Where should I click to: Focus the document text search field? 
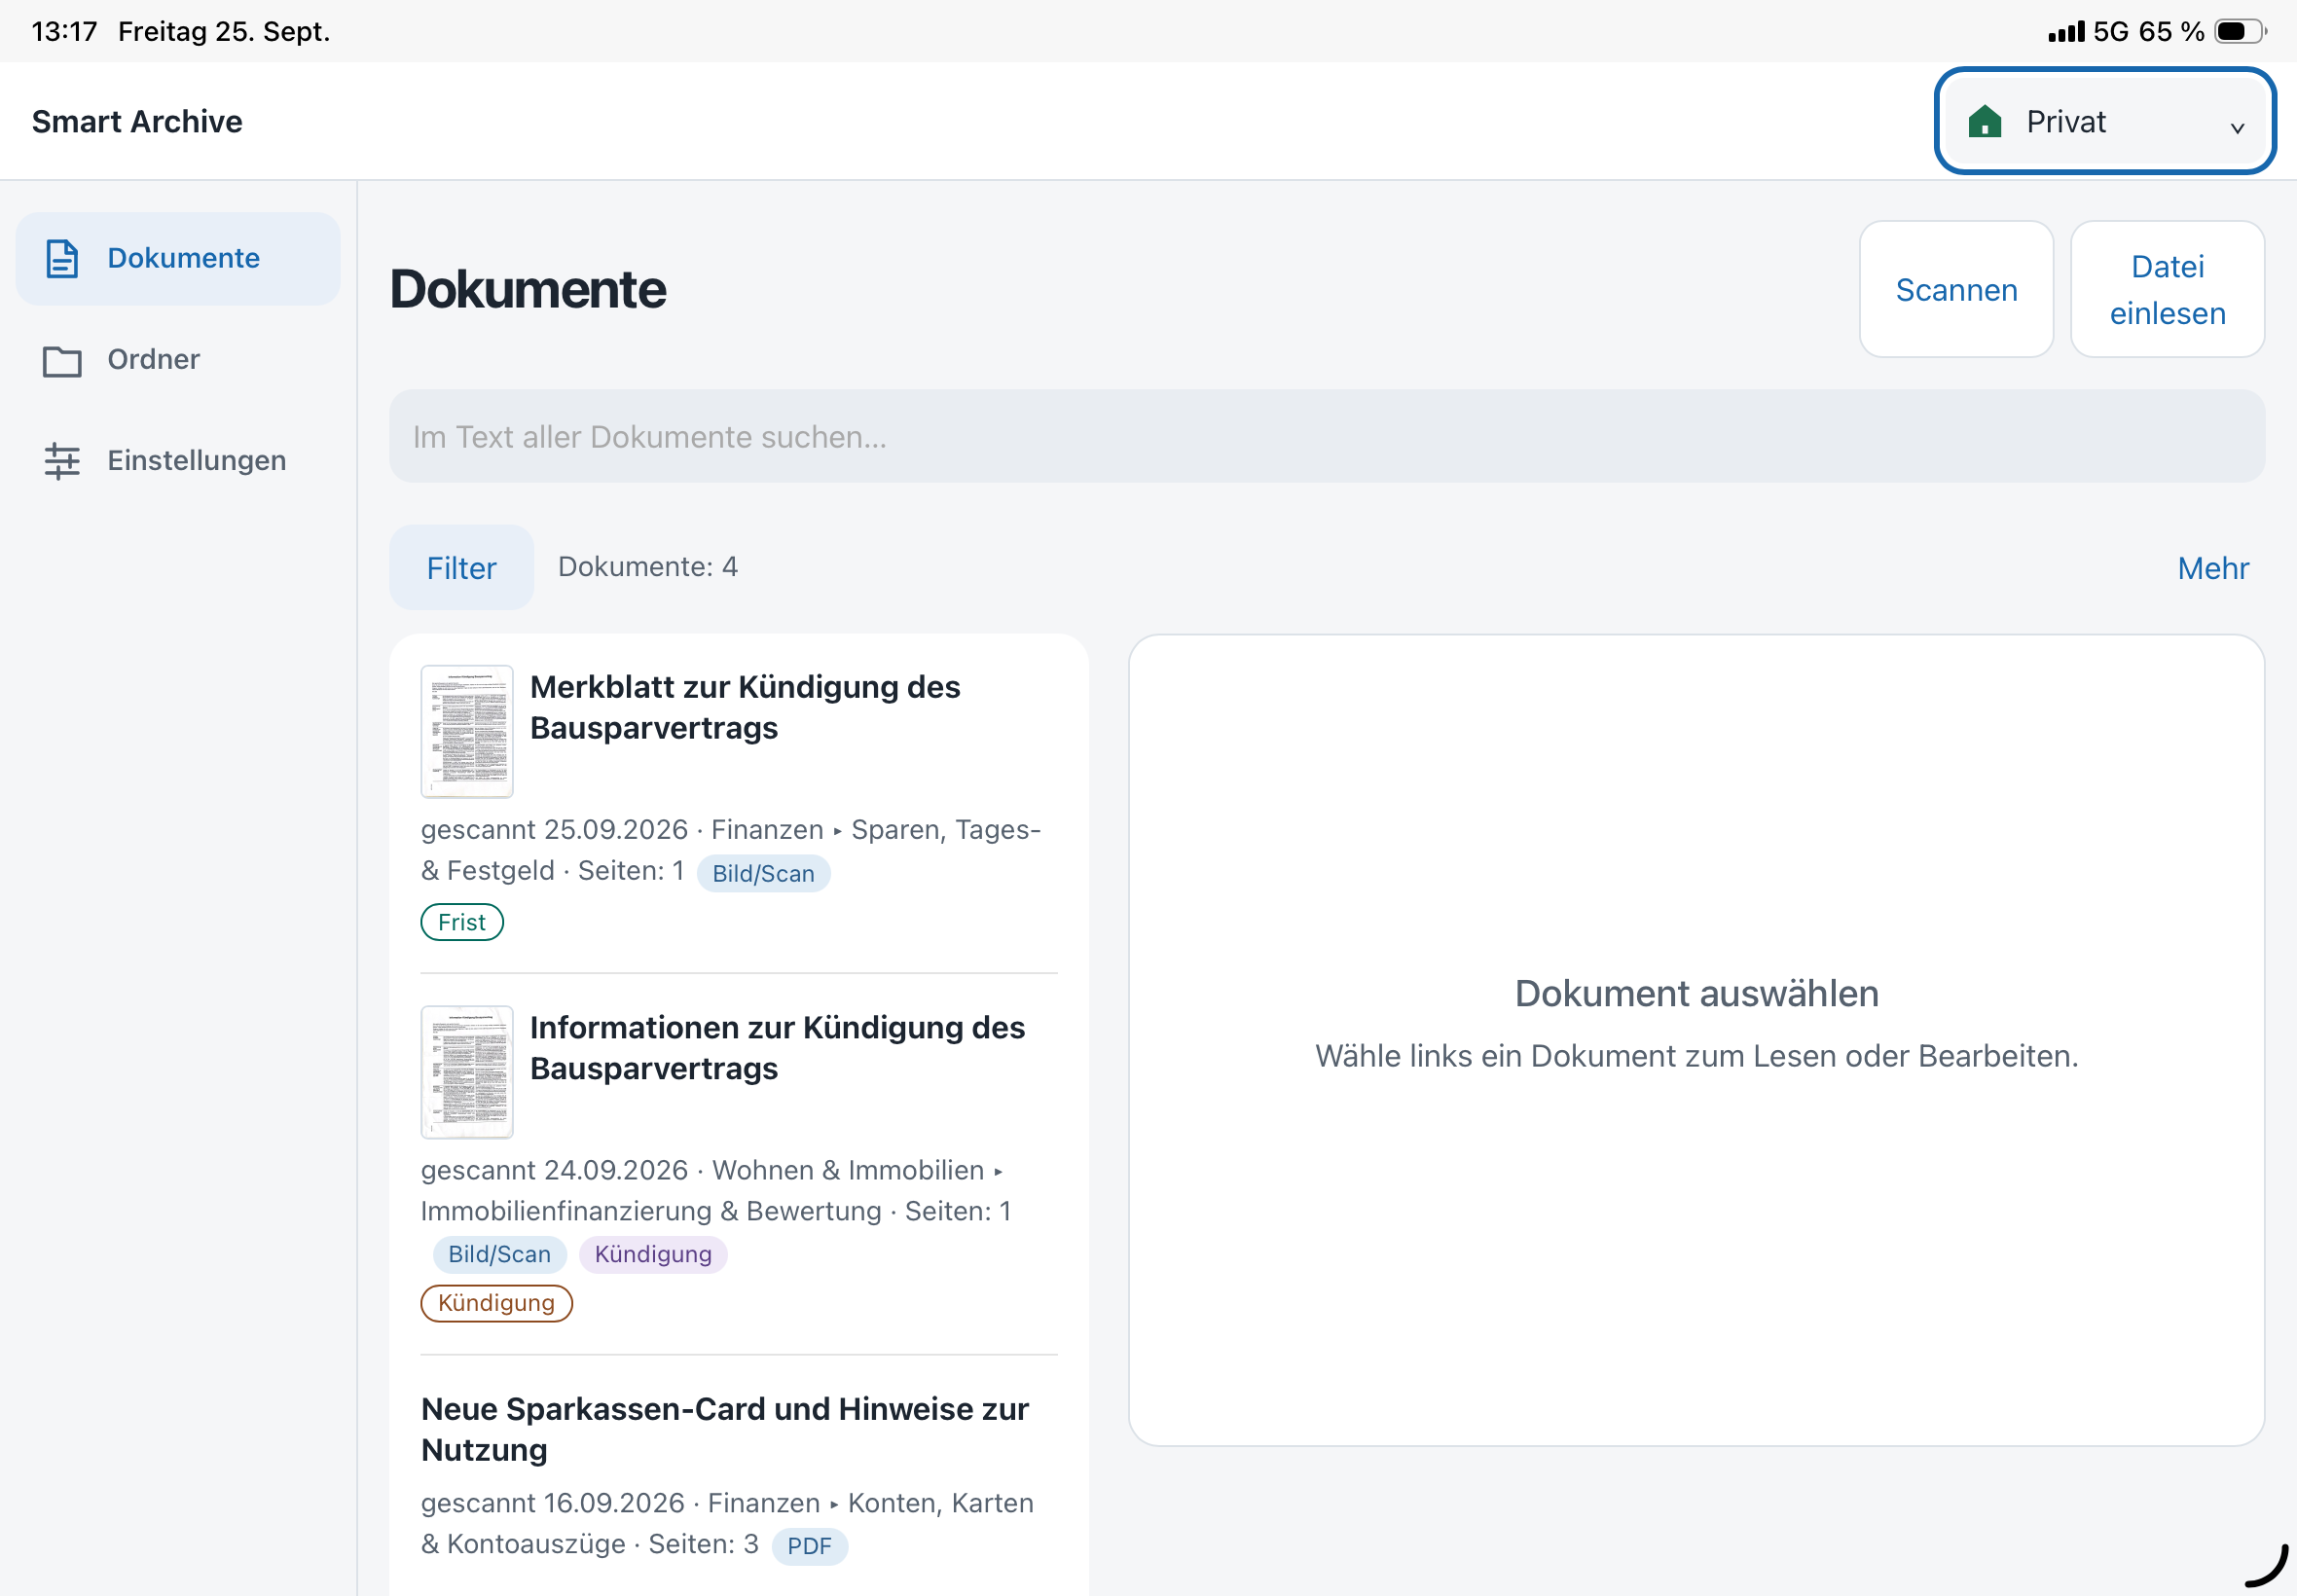pos(1327,436)
